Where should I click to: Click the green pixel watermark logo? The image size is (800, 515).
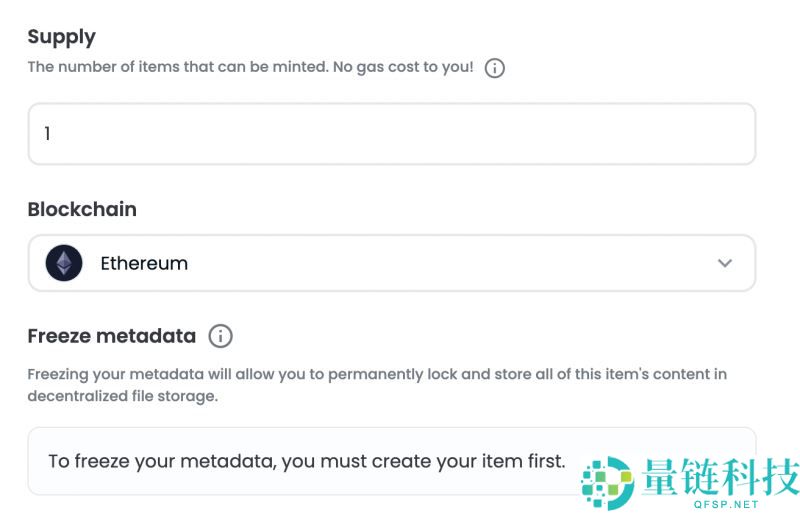click(608, 483)
